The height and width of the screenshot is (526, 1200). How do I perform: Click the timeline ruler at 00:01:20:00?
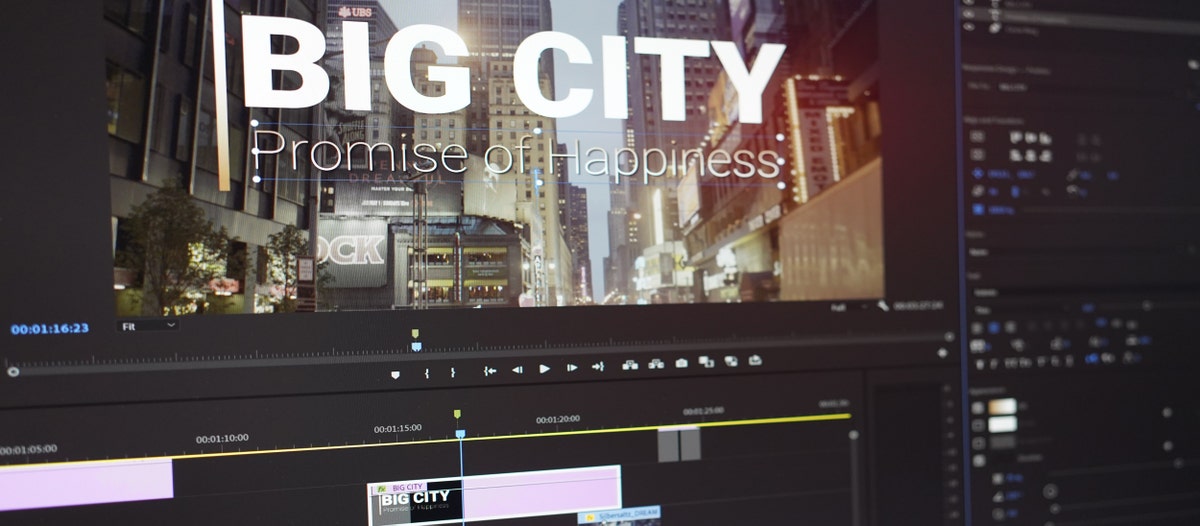tap(558, 420)
